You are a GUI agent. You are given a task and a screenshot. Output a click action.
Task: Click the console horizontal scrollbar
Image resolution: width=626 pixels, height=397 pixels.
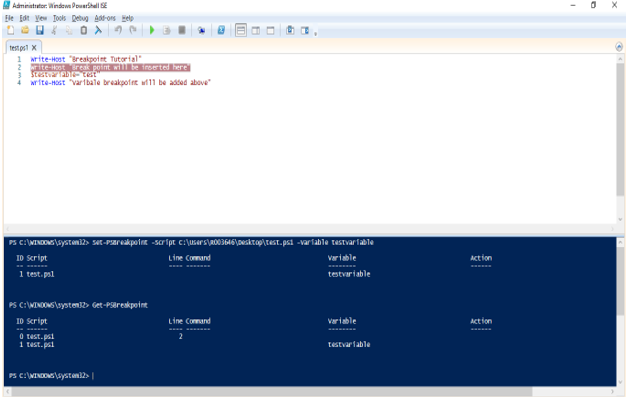coord(271,391)
